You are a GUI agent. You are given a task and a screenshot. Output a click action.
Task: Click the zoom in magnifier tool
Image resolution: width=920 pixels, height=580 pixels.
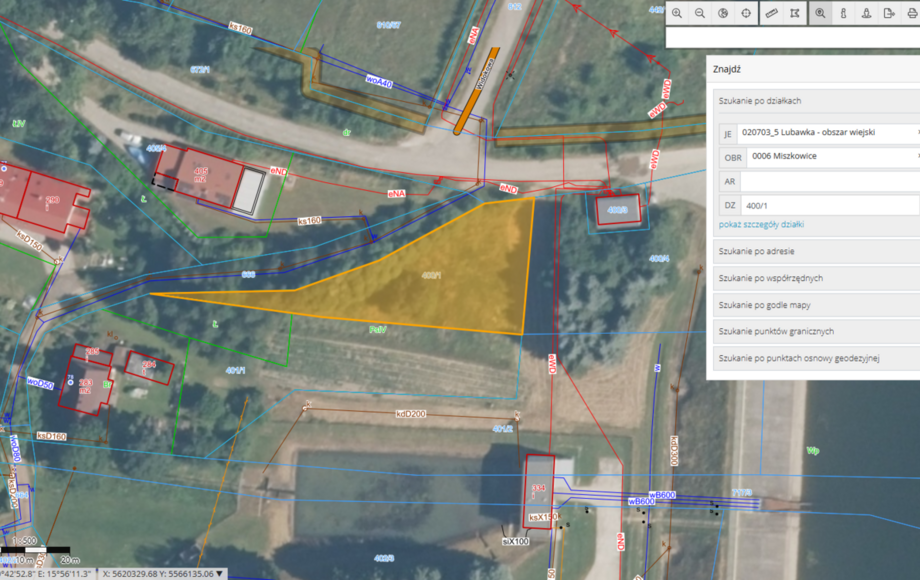pos(677,13)
